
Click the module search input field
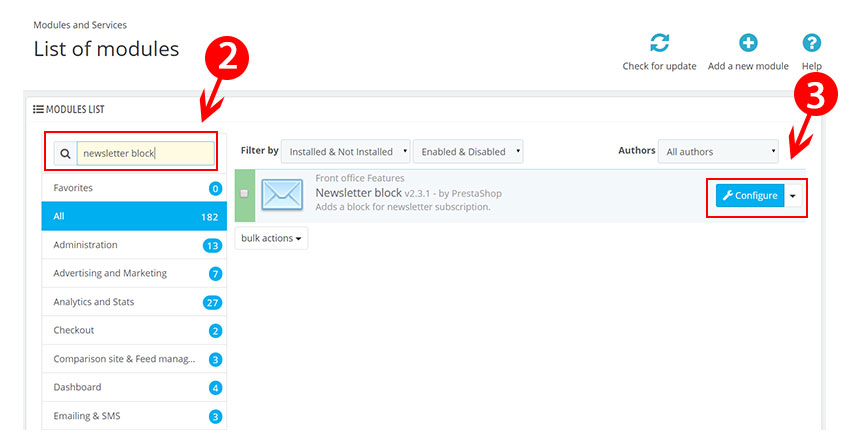[x=145, y=153]
